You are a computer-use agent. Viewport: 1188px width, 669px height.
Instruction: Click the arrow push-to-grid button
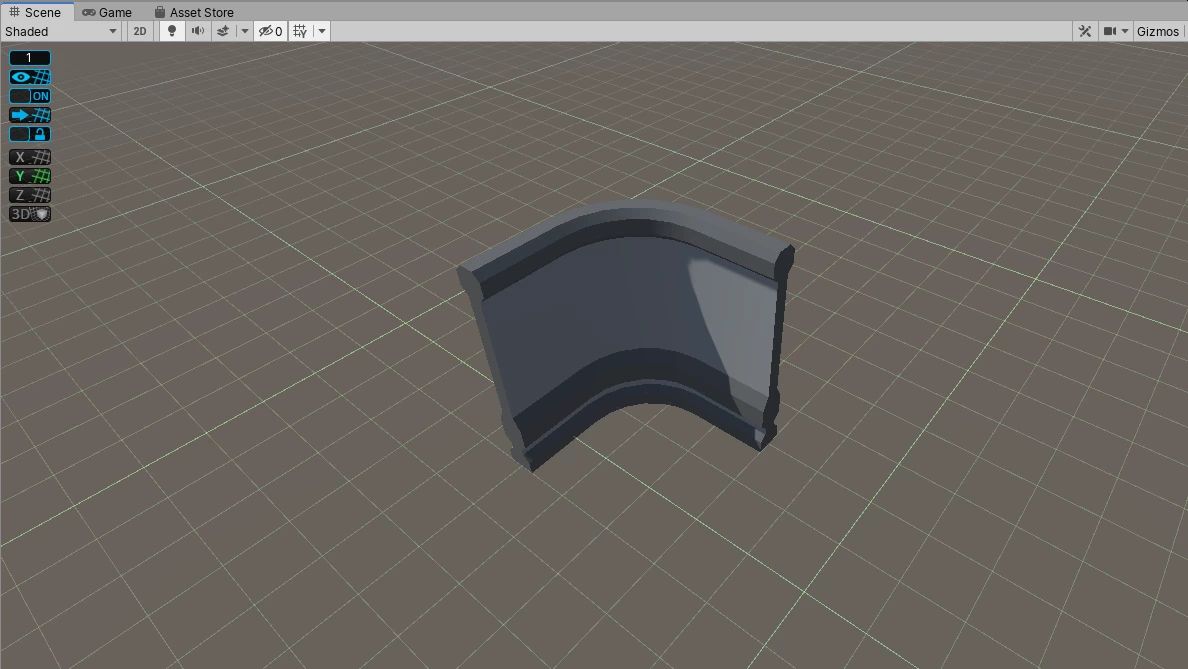pyautogui.click(x=30, y=115)
